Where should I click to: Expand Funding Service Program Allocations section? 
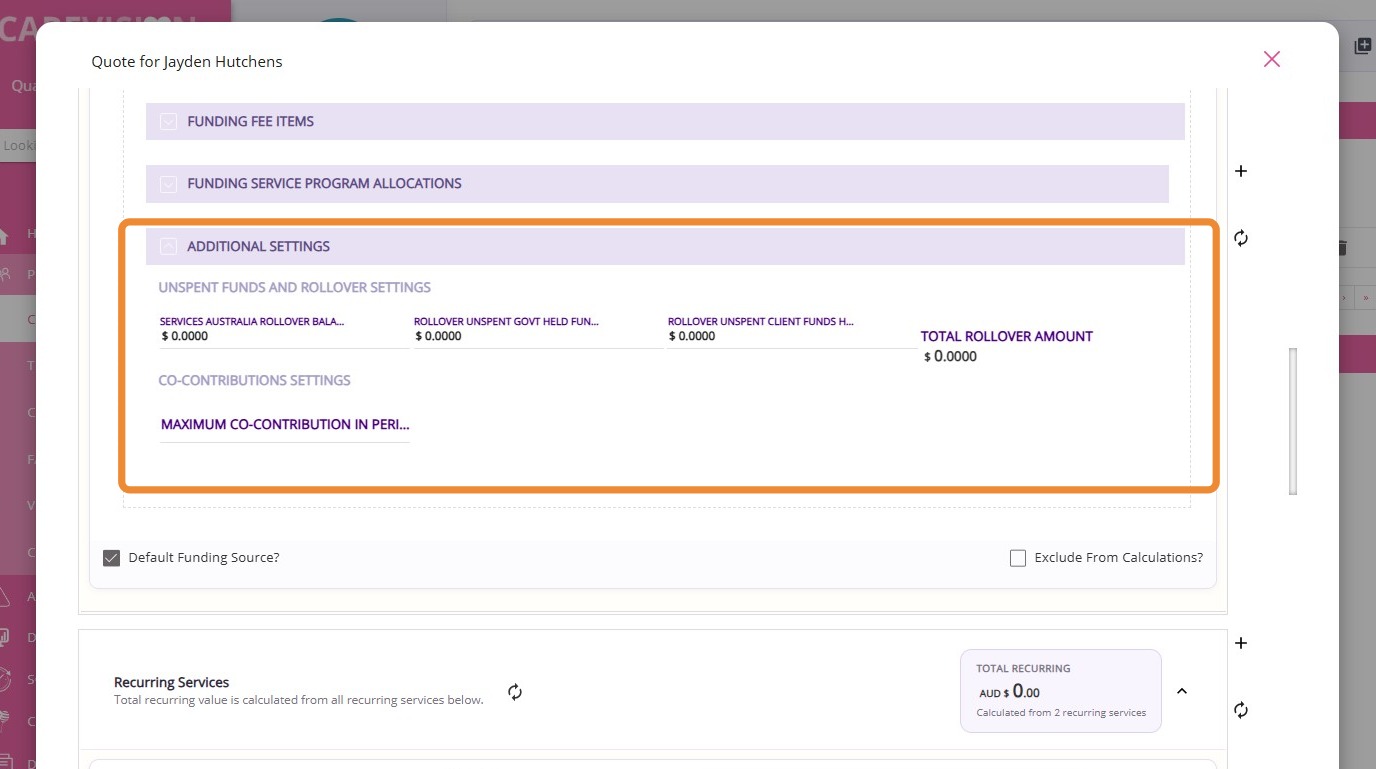(168, 184)
